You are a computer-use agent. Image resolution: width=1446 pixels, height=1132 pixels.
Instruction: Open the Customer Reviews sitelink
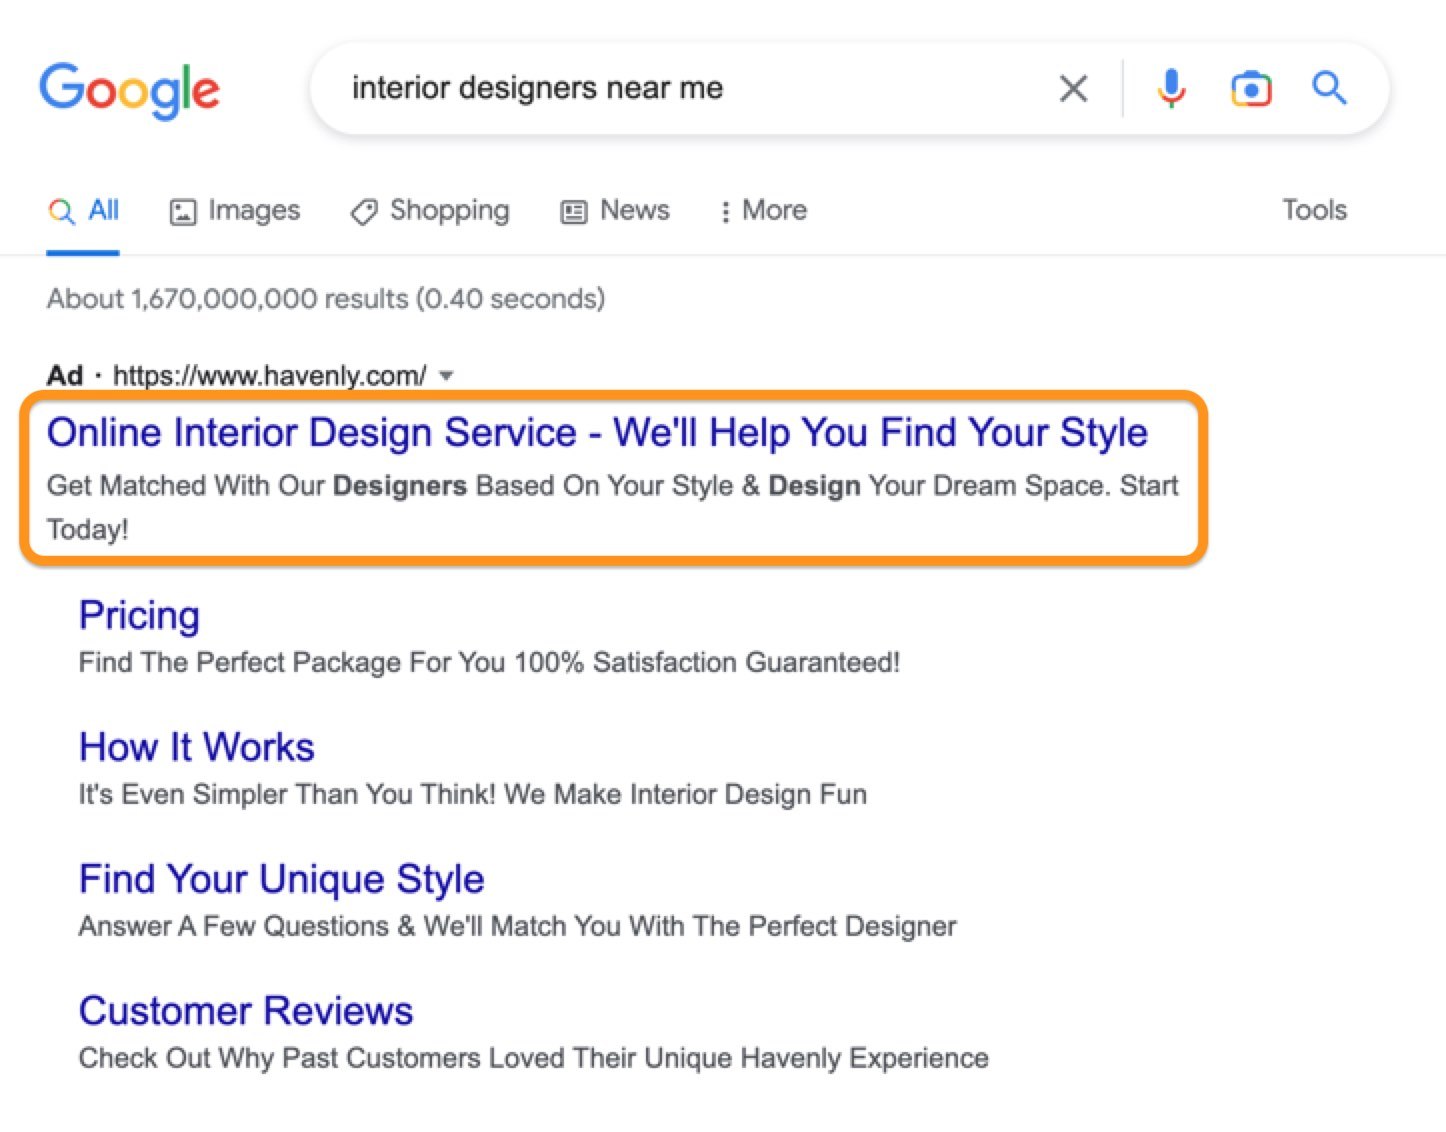[246, 1011]
